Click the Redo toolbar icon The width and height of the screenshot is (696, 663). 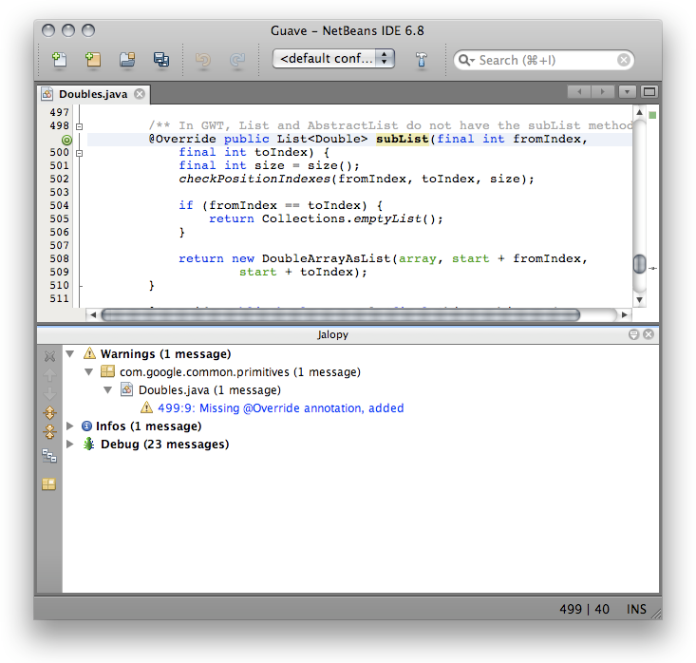point(237,59)
